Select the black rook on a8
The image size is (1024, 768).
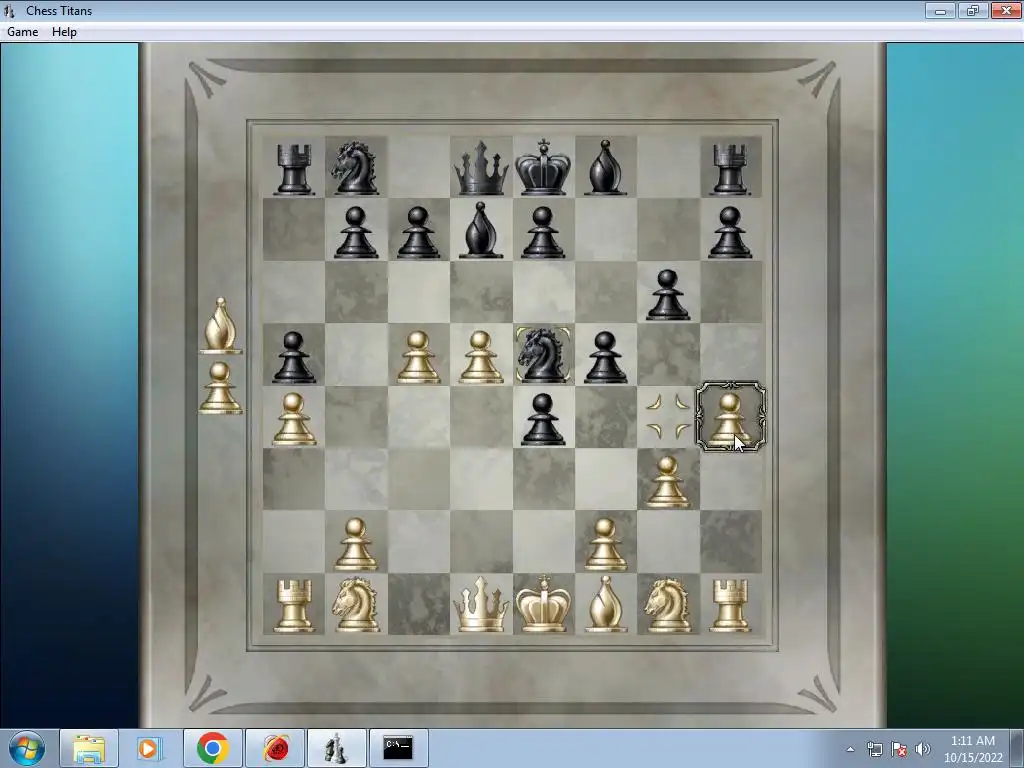[293, 170]
